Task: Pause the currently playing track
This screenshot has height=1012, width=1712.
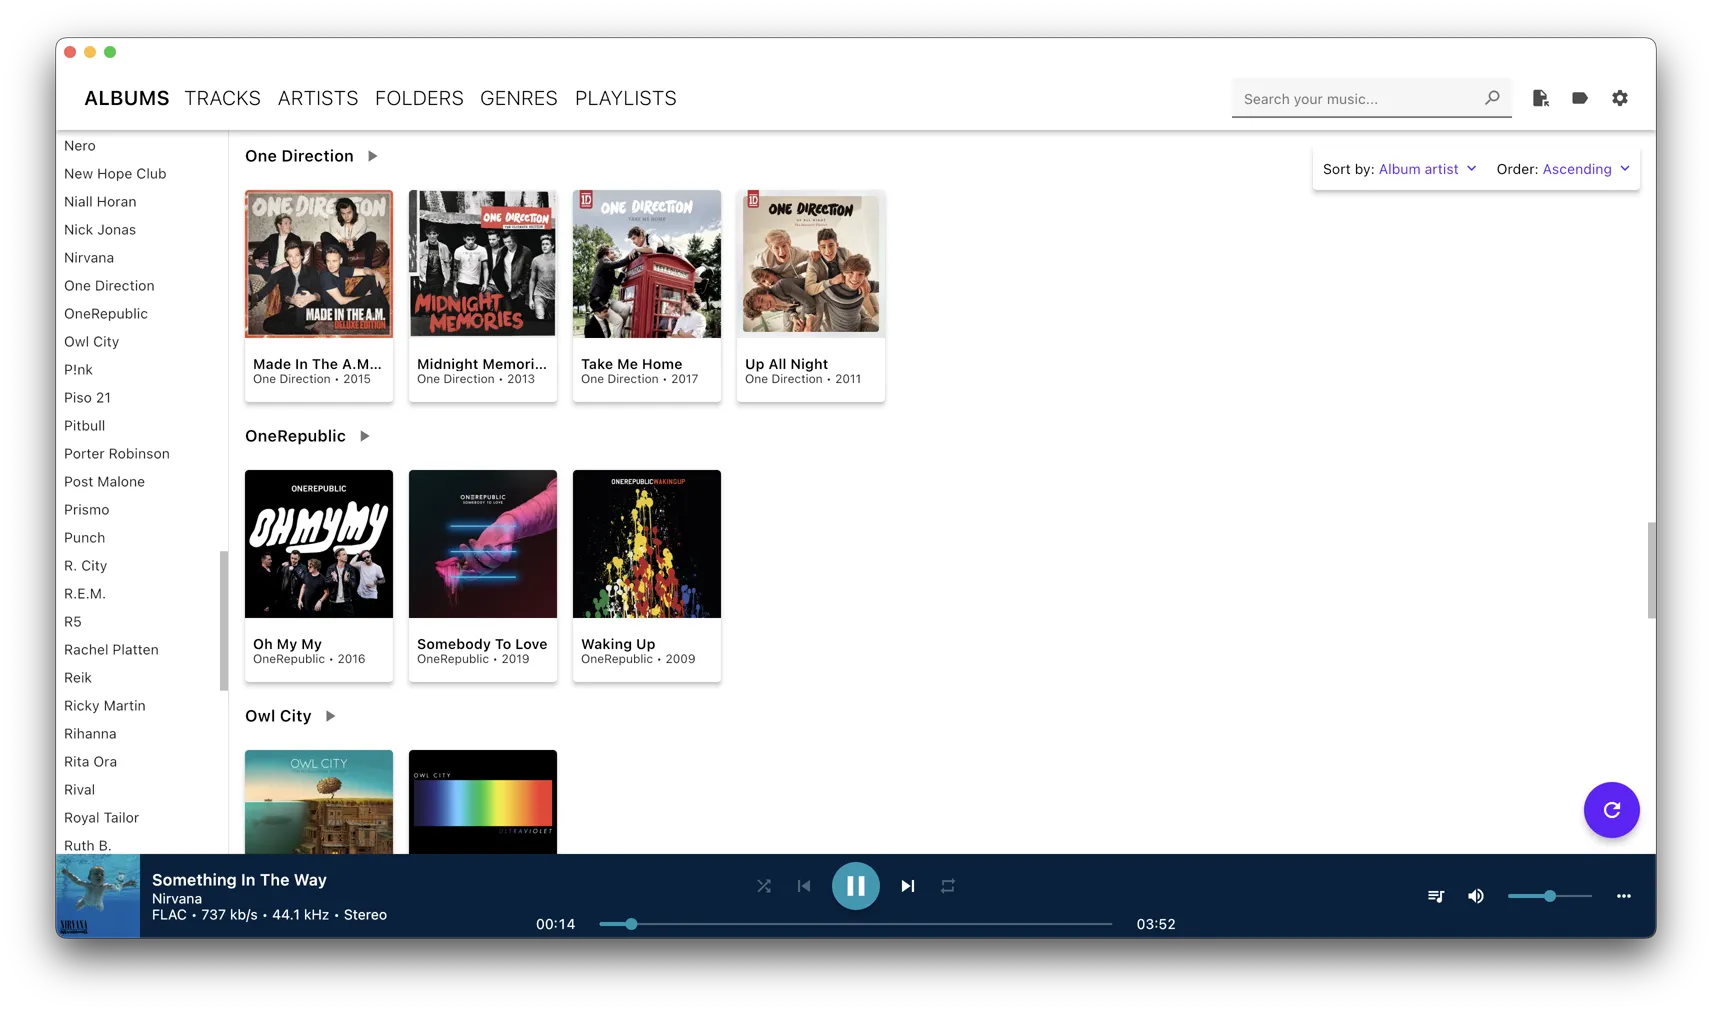Action: [x=855, y=886]
